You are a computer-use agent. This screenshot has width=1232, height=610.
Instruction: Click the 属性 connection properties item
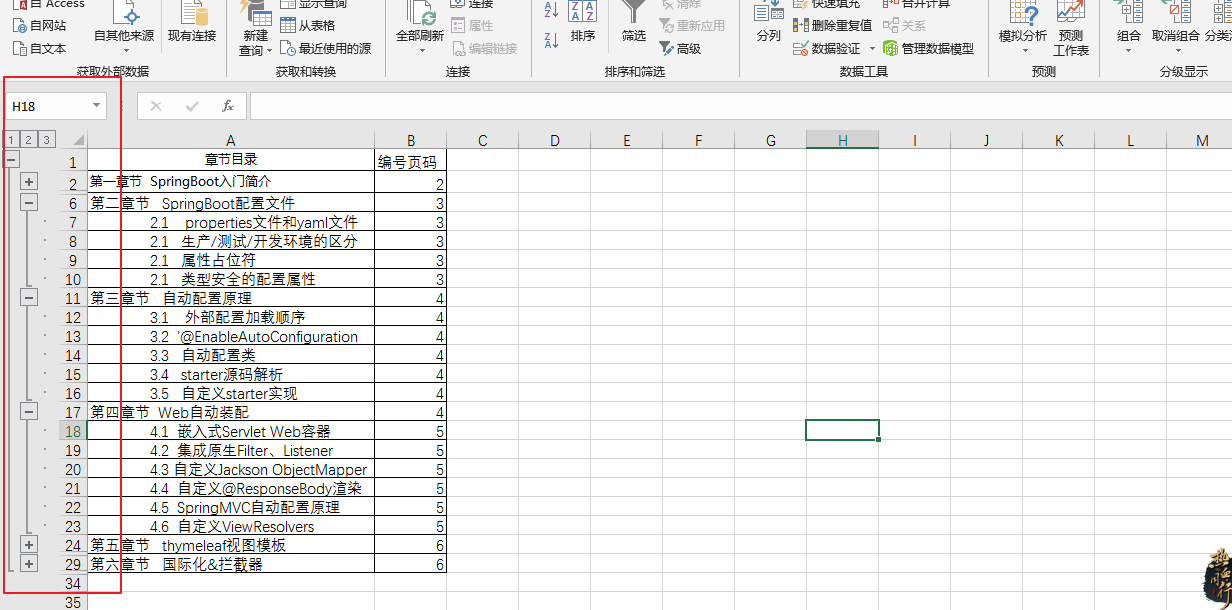(x=473, y=26)
